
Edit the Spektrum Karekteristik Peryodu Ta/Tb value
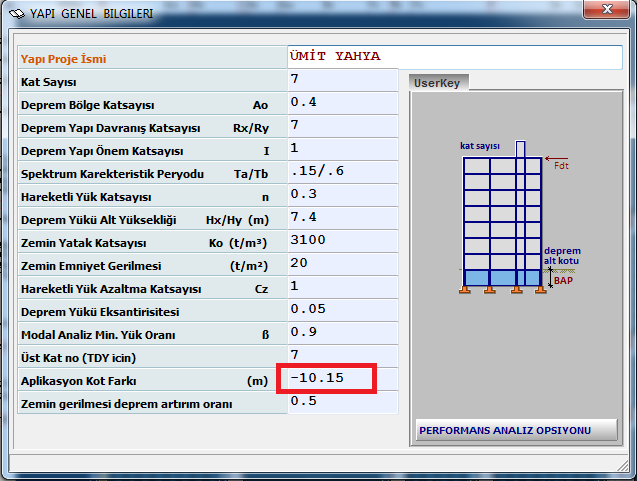[341, 173]
